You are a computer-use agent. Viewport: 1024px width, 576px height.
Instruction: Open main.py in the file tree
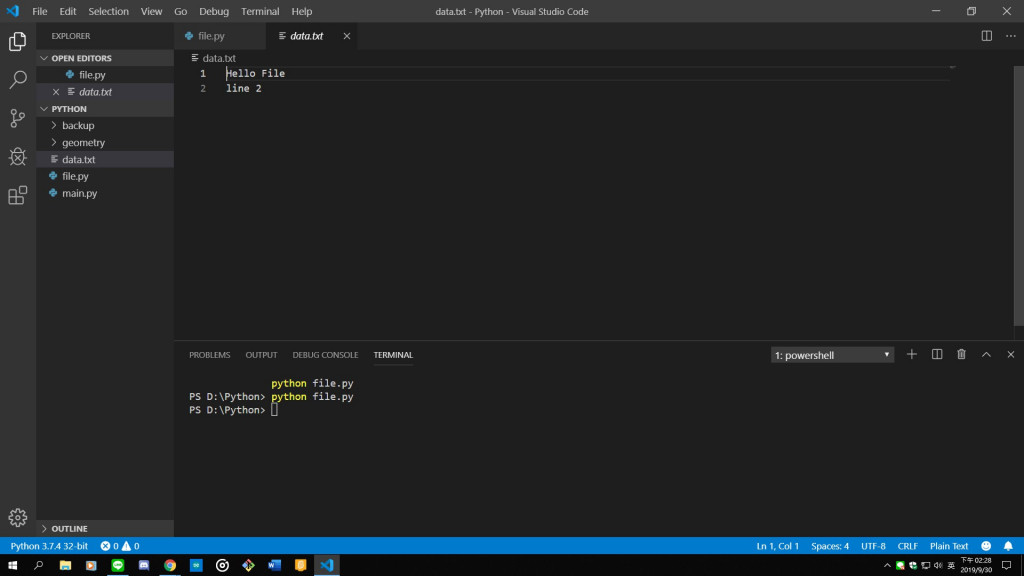tap(105, 193)
